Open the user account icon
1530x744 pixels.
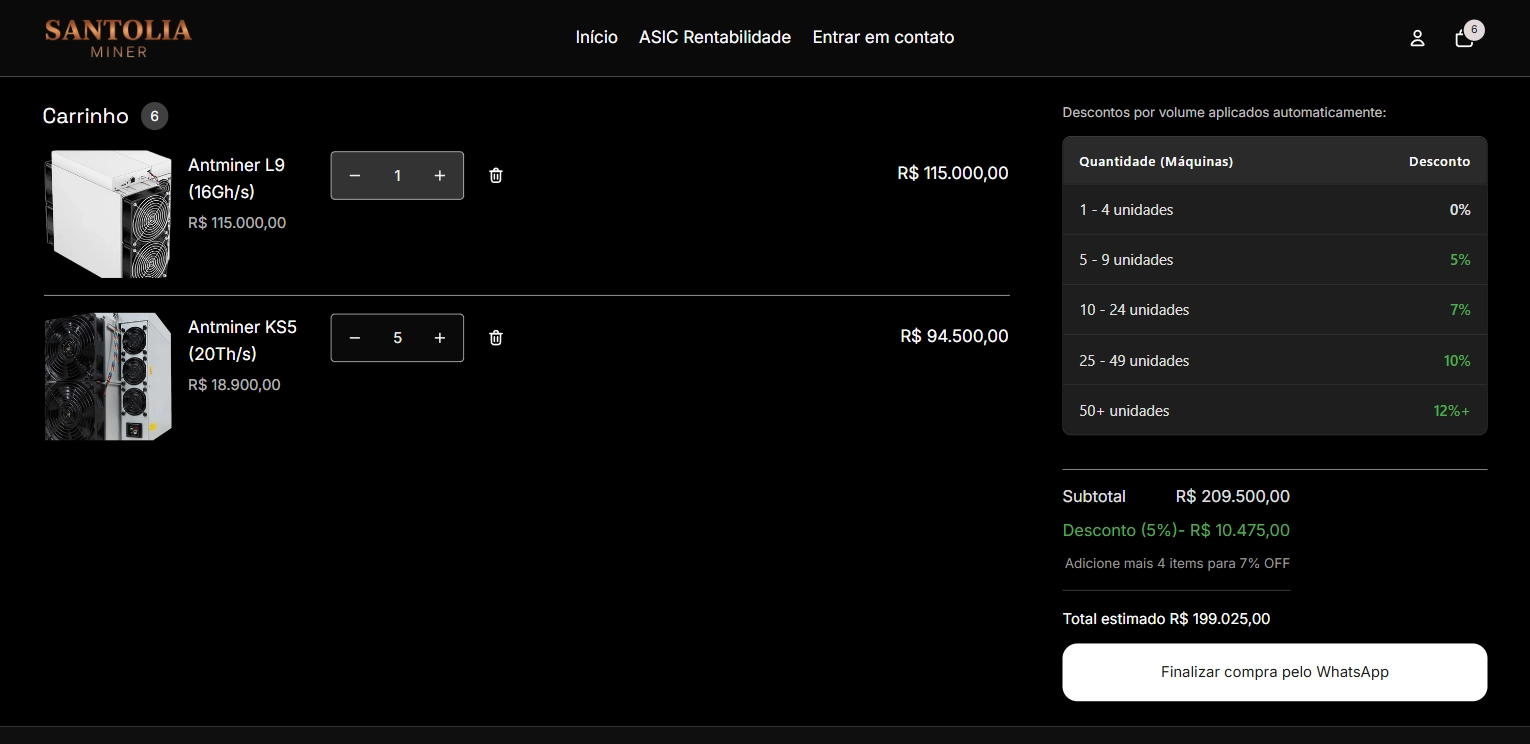click(1417, 38)
